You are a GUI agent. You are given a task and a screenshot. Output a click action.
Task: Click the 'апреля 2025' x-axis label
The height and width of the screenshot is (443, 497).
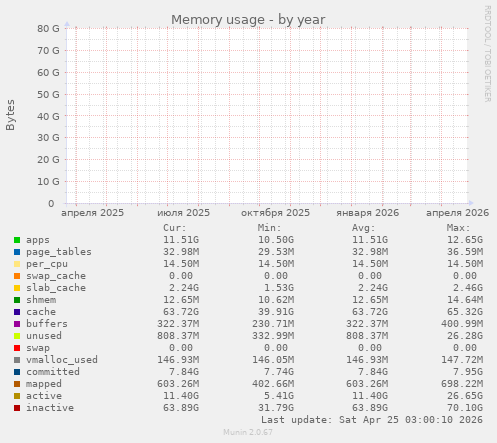(92, 213)
